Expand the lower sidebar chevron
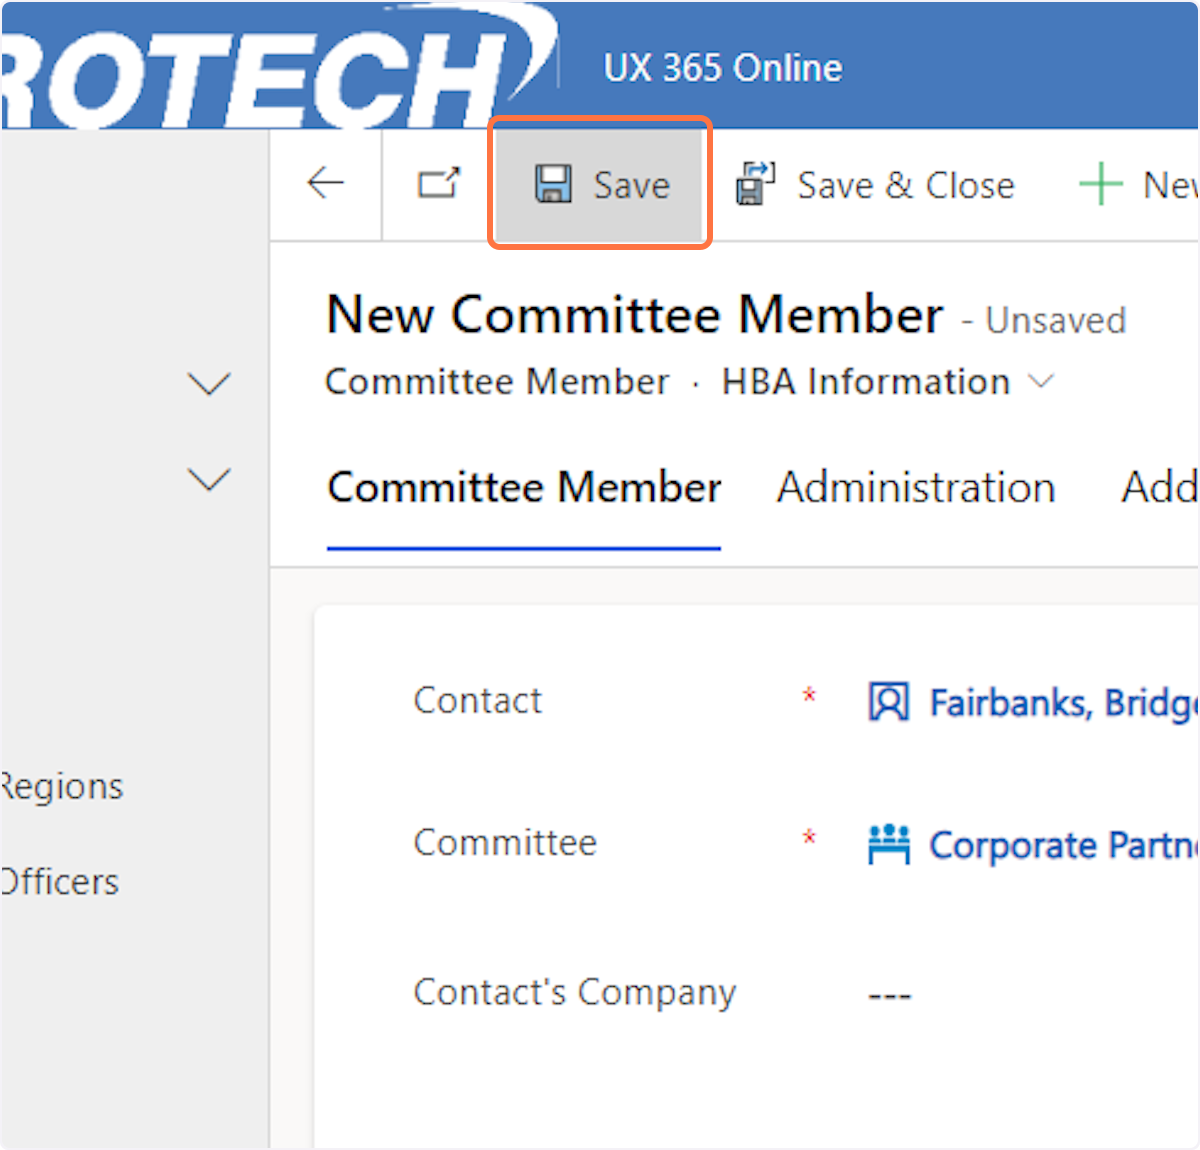This screenshot has width=1200, height=1150. 209,480
